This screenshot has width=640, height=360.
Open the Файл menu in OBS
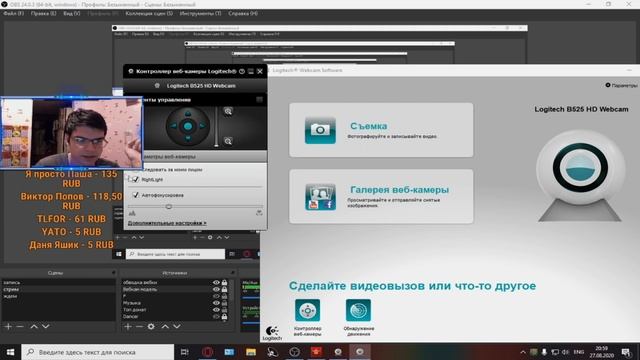tap(13, 13)
